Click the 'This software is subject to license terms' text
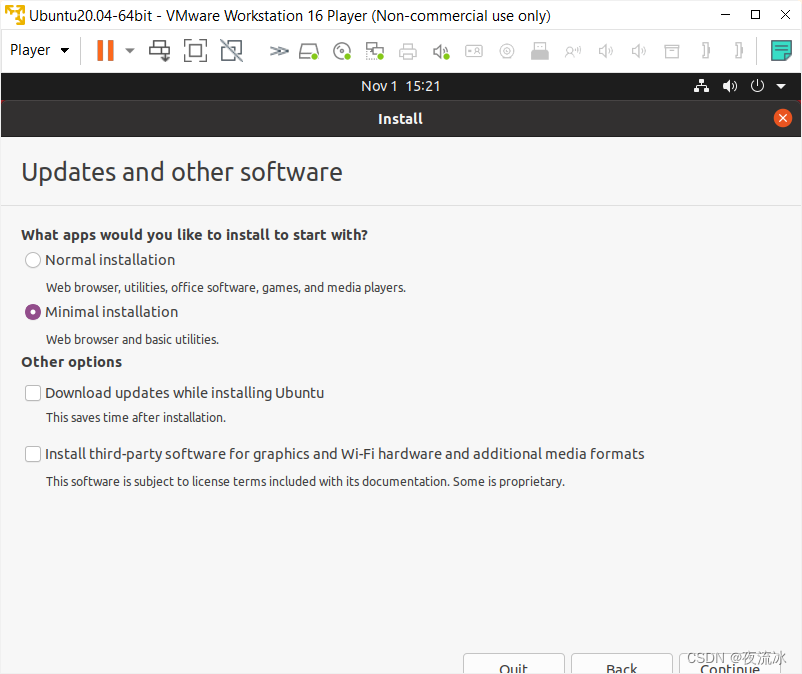 click(305, 482)
